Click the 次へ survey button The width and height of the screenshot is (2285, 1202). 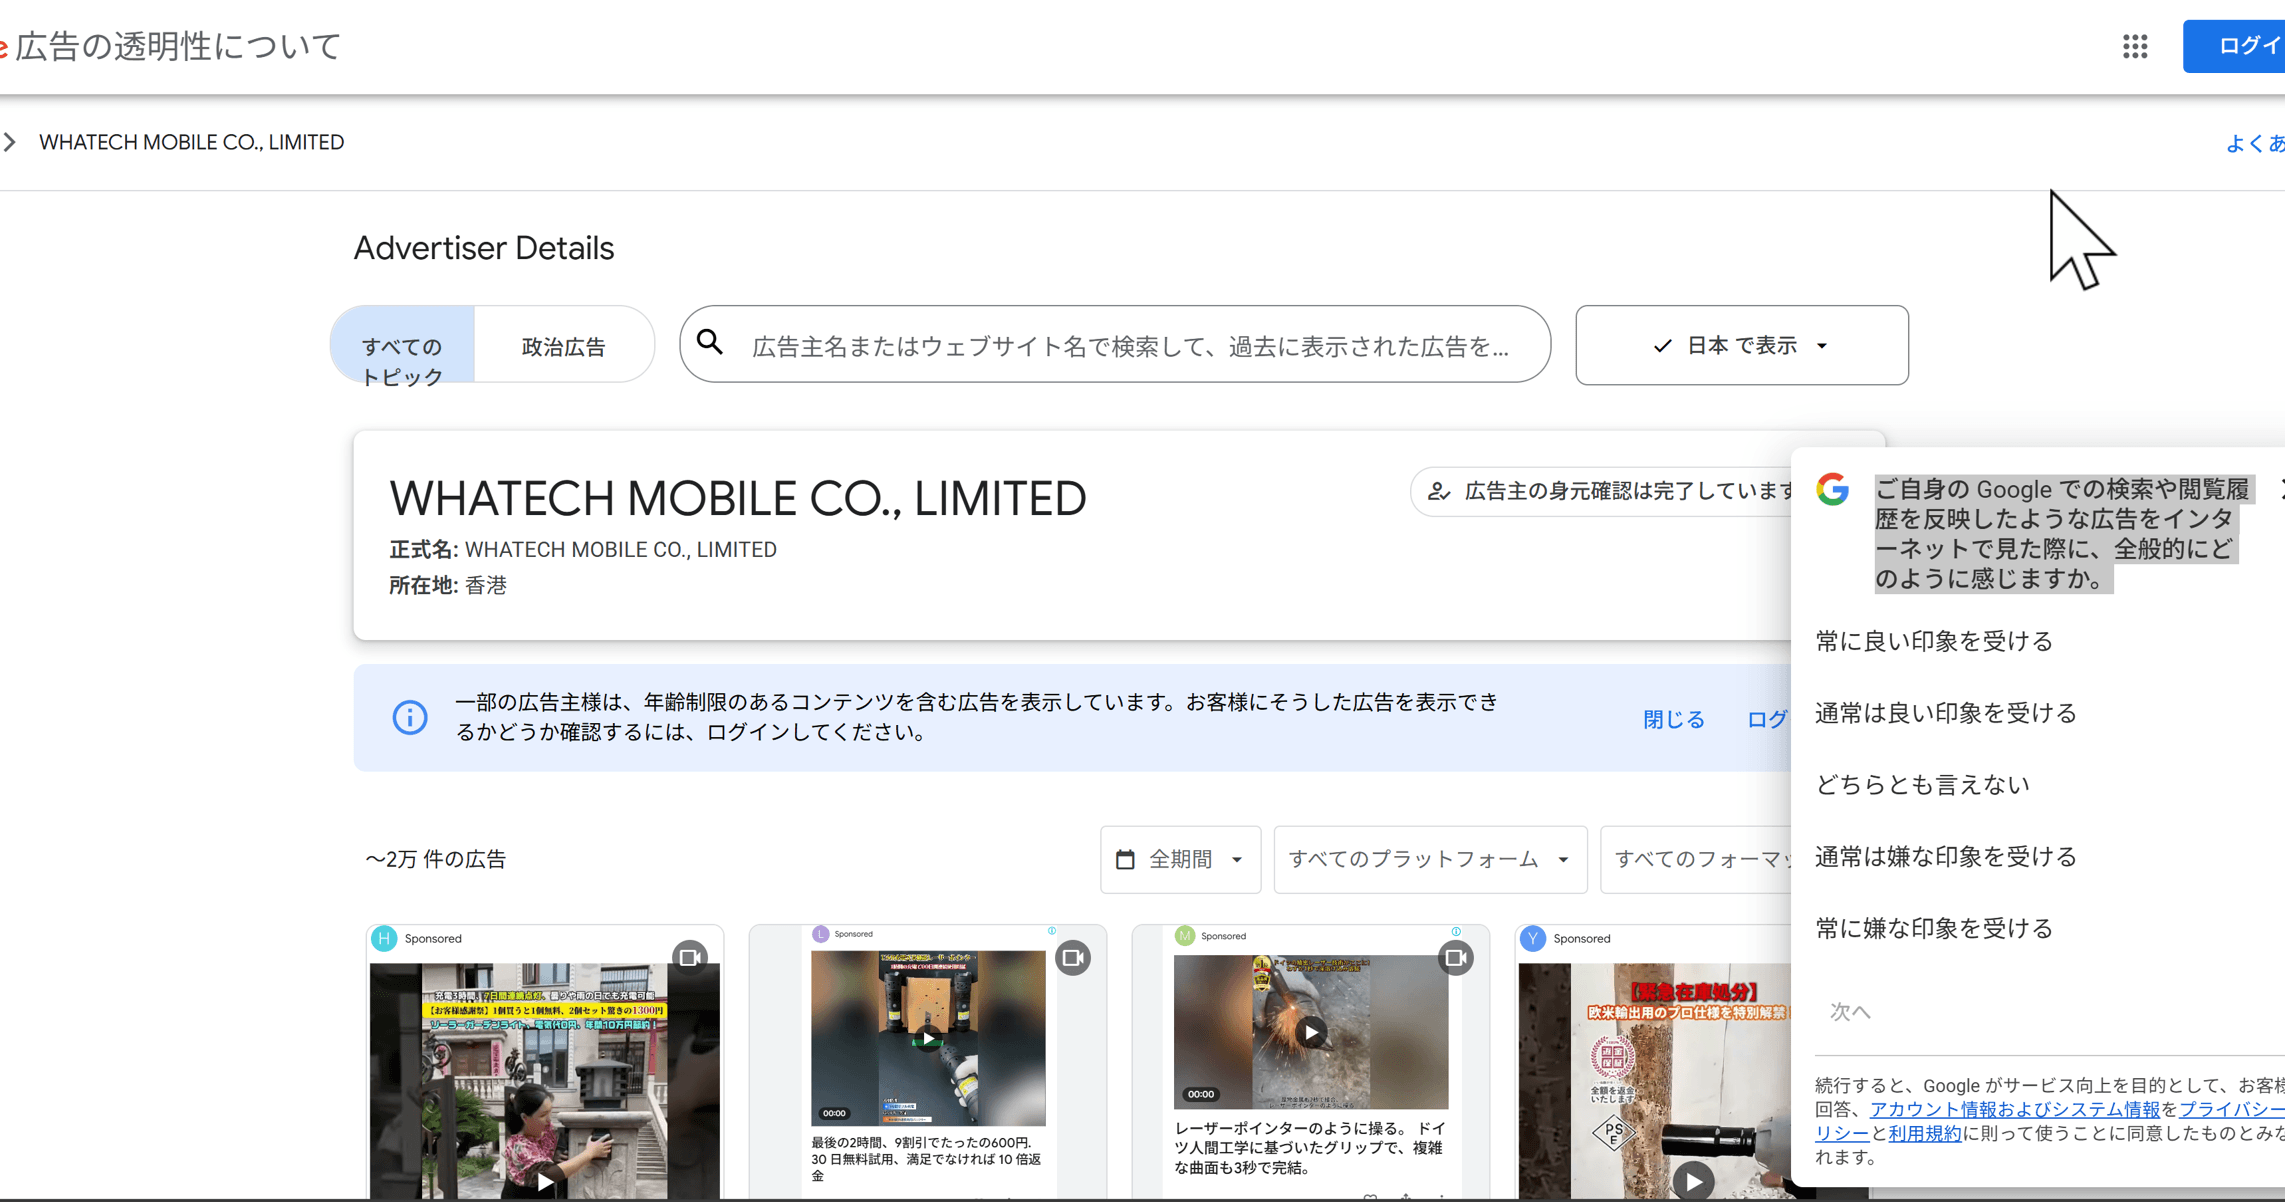point(1850,1011)
